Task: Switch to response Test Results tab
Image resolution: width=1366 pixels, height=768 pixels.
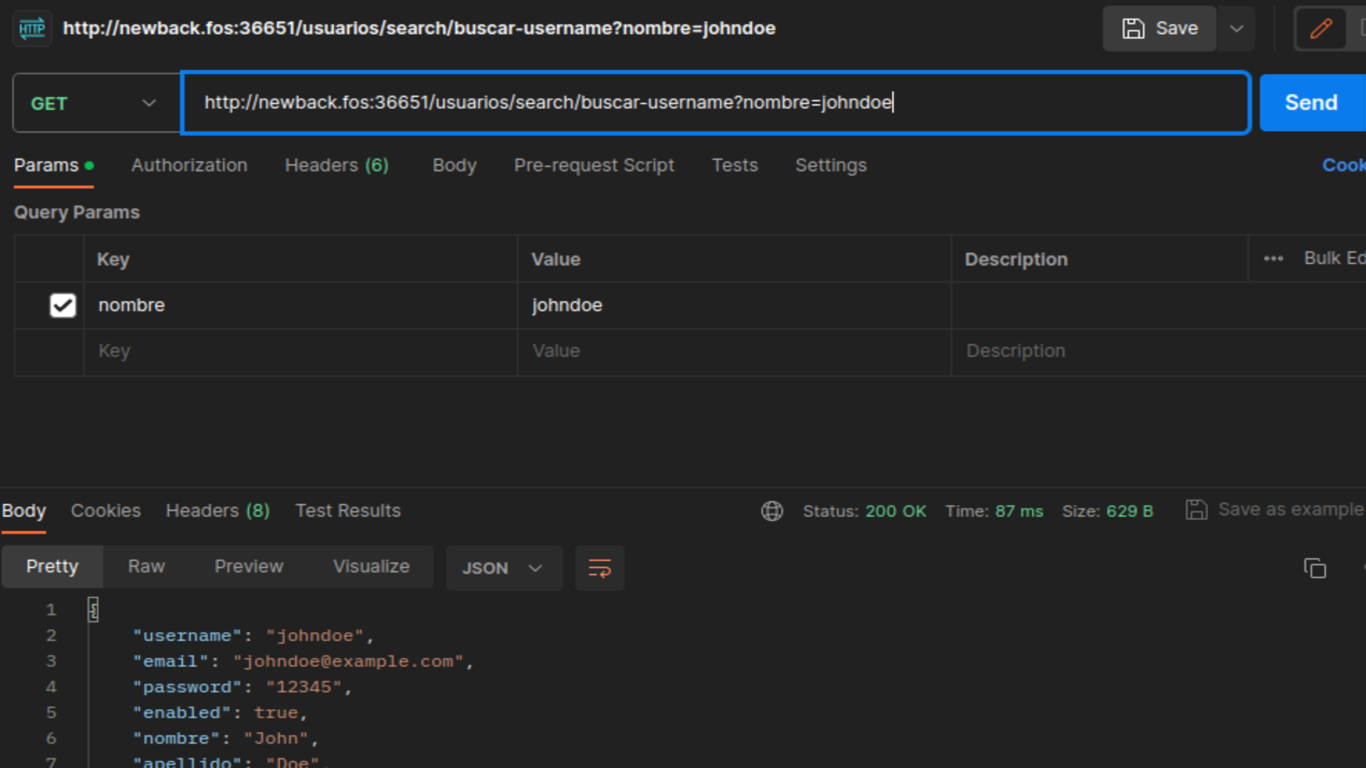Action: (x=347, y=510)
